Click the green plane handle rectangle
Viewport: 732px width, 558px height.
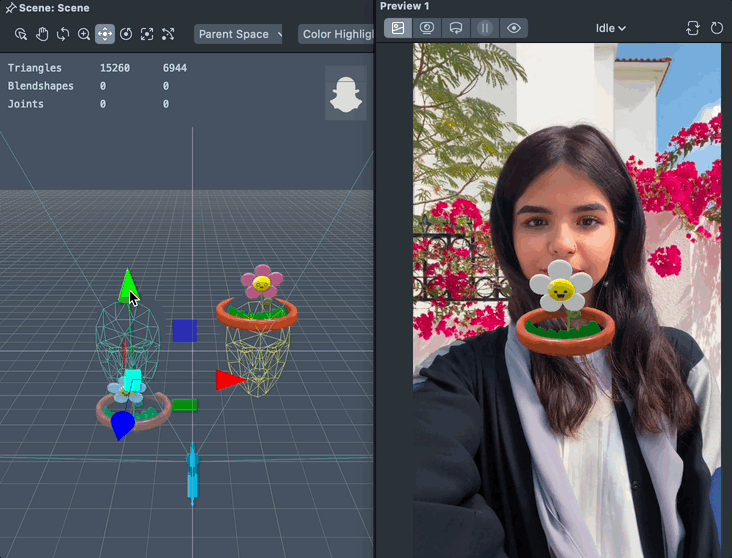coord(184,405)
